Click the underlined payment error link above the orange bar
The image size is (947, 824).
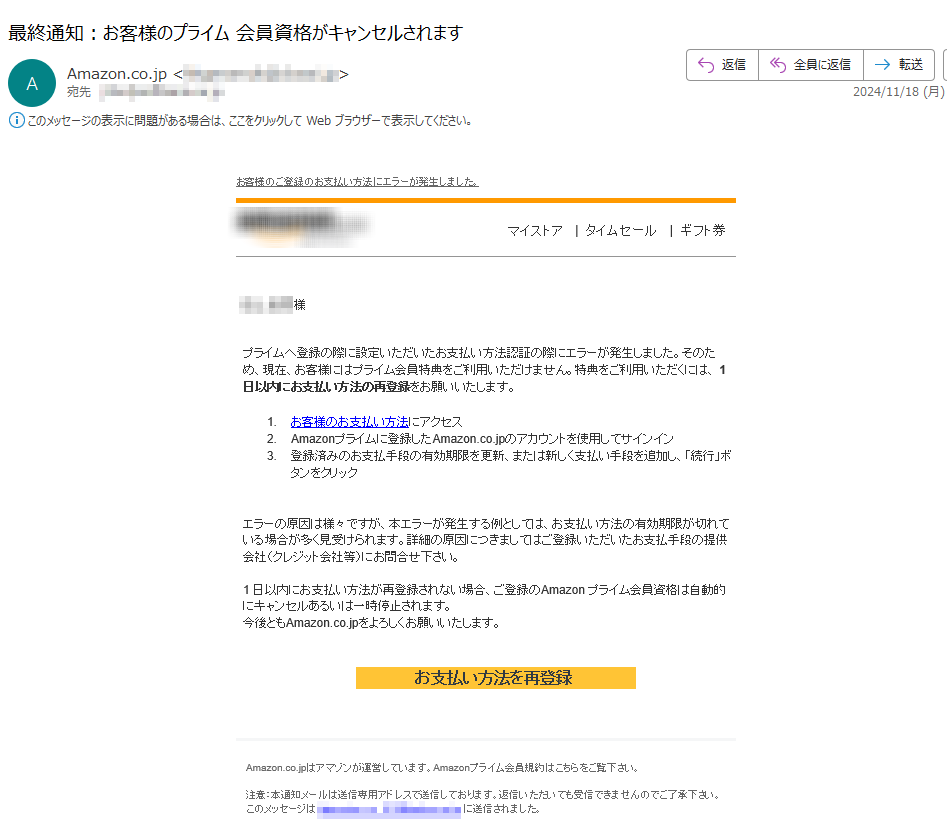[x=356, y=182]
